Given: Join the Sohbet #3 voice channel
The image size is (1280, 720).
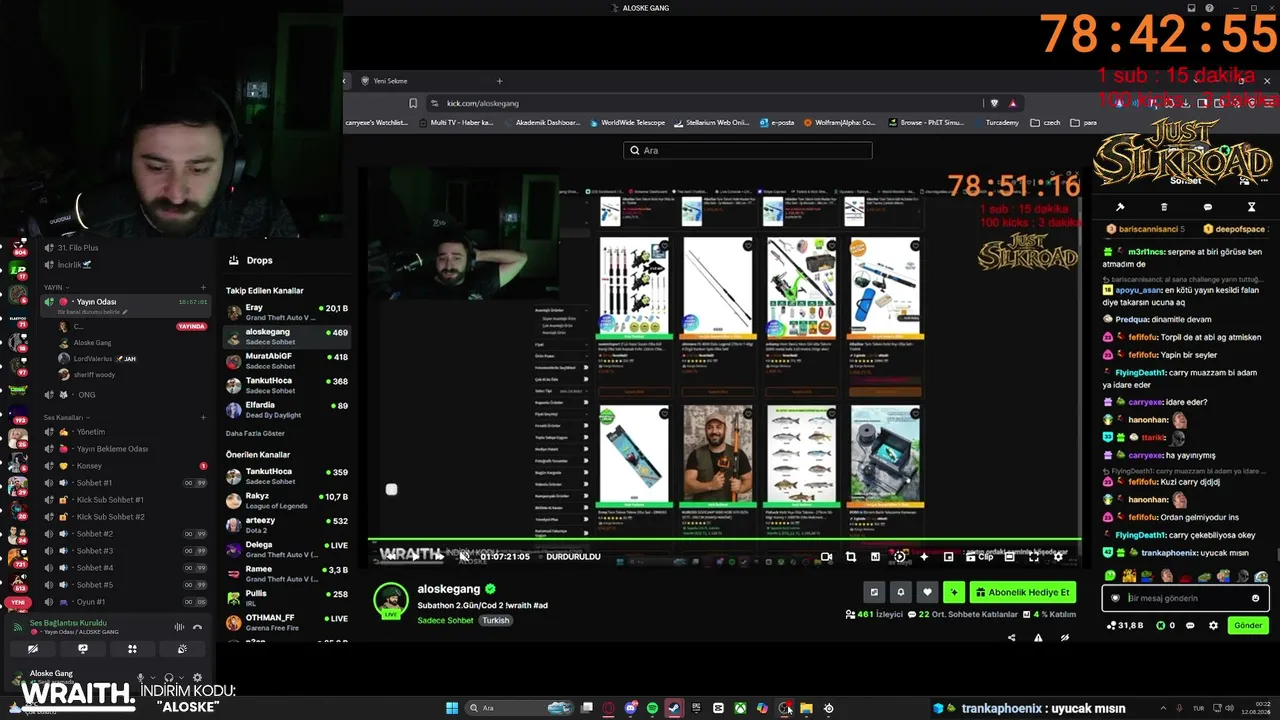Looking at the screenshot, I should [125, 551].
